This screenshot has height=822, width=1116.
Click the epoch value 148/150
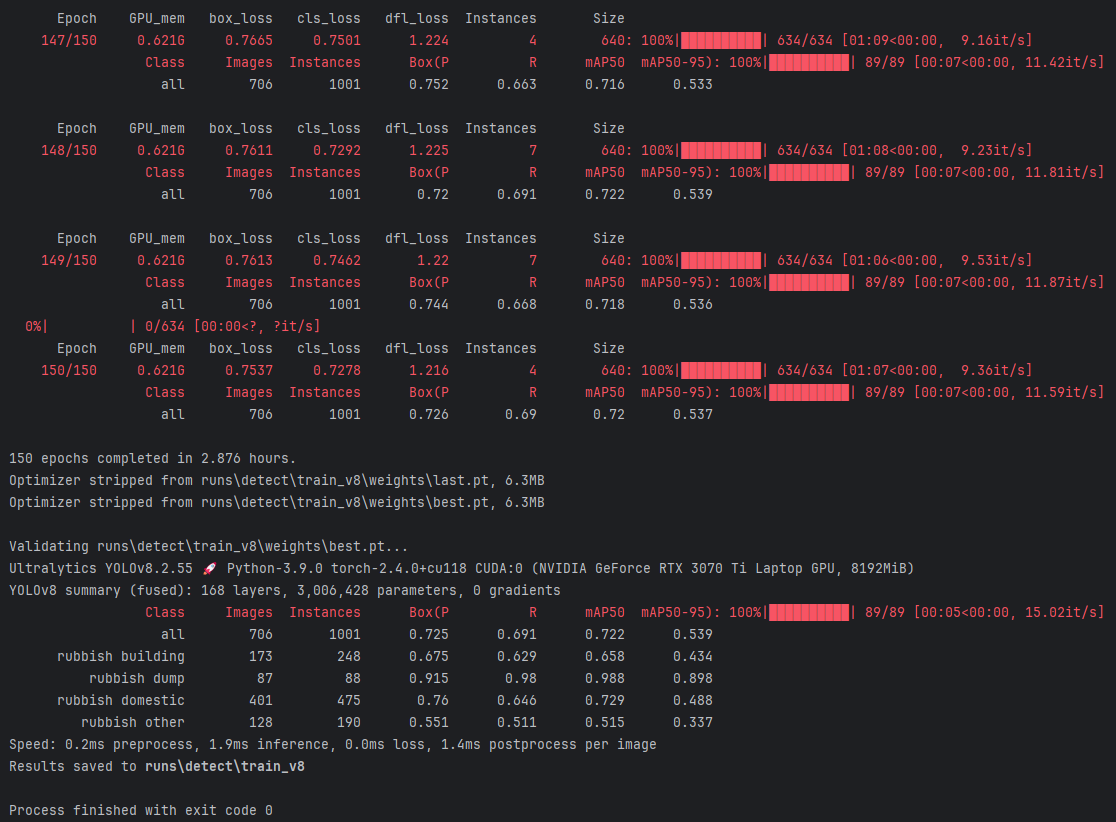69,151
